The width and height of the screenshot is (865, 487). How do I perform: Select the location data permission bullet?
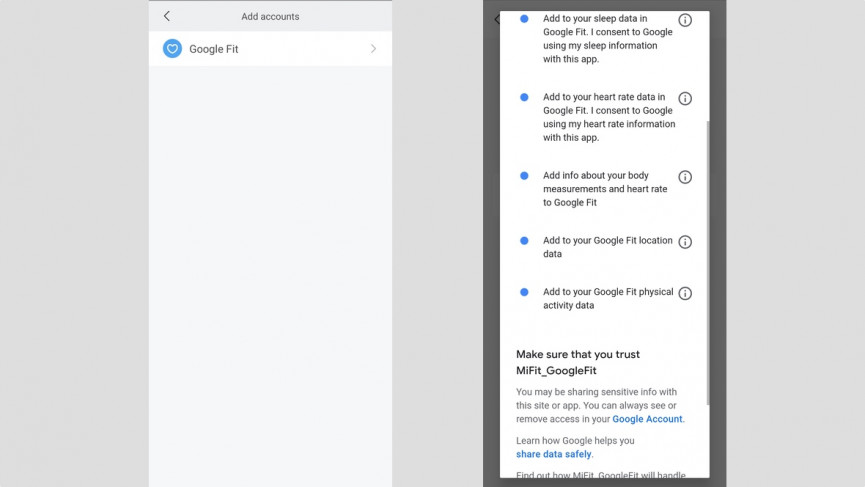click(x=524, y=240)
